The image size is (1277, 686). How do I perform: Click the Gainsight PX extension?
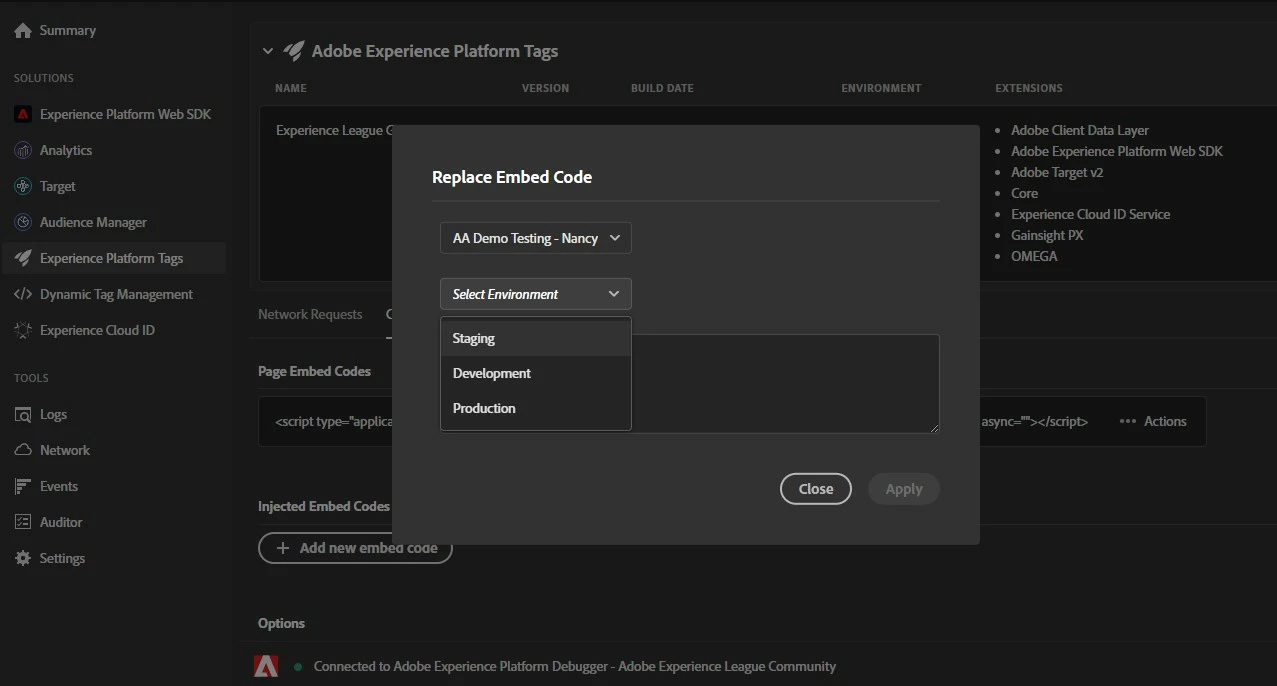pos(1047,235)
